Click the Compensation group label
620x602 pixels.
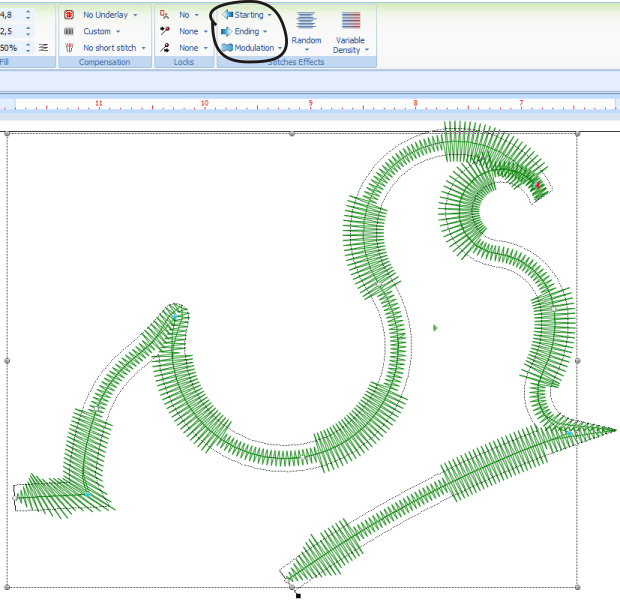click(104, 62)
